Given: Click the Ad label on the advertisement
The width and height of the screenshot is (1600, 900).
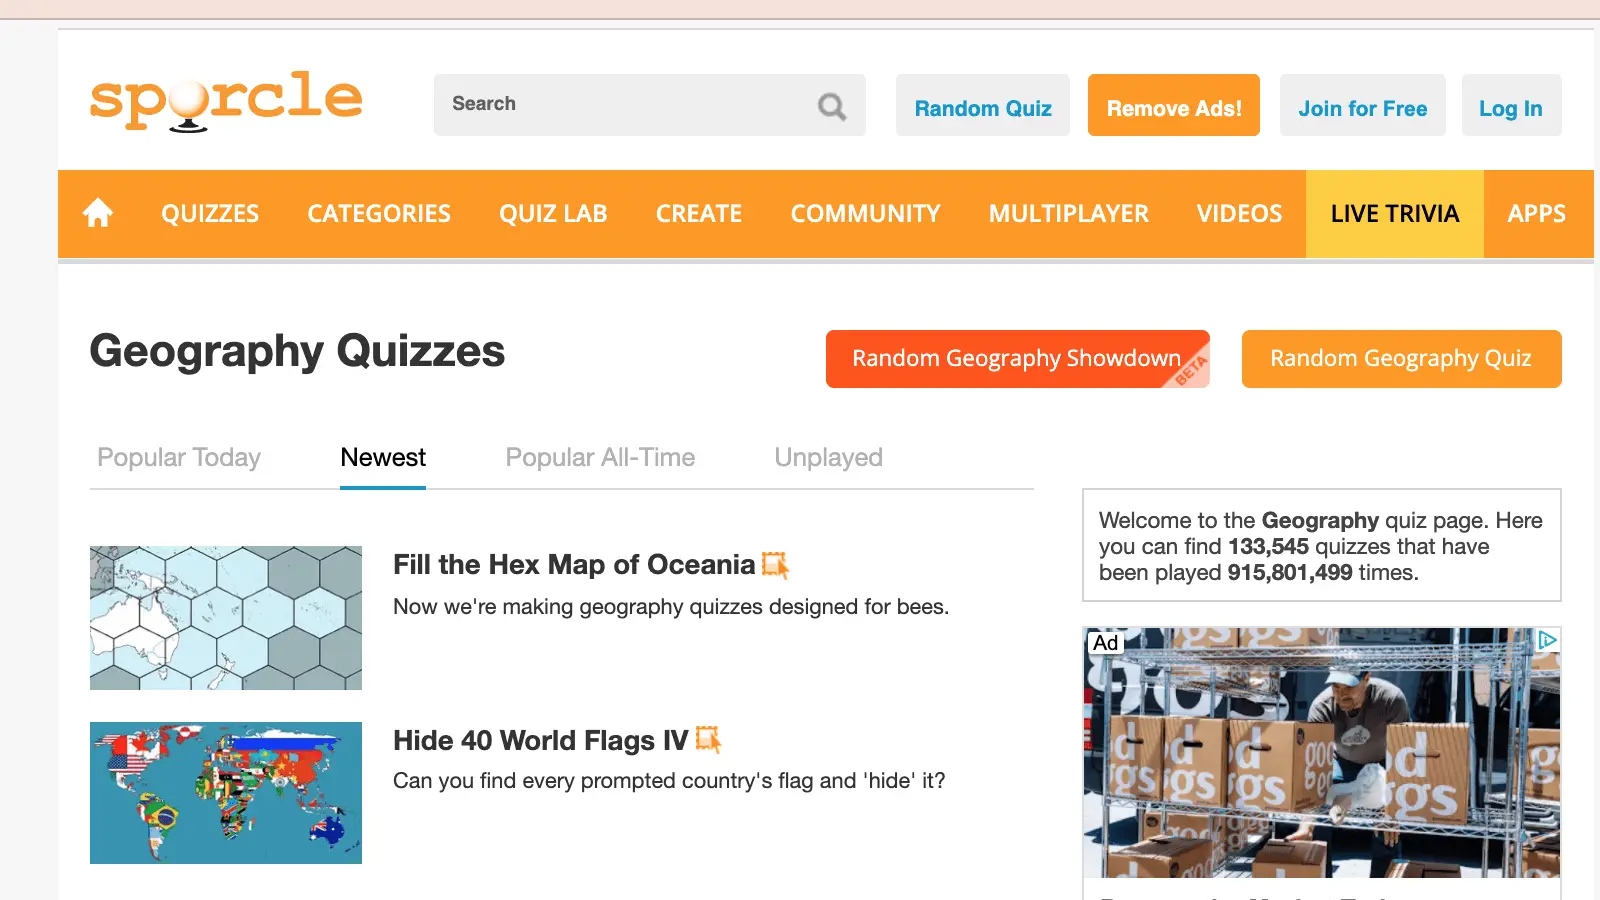Looking at the screenshot, I should pyautogui.click(x=1105, y=643).
